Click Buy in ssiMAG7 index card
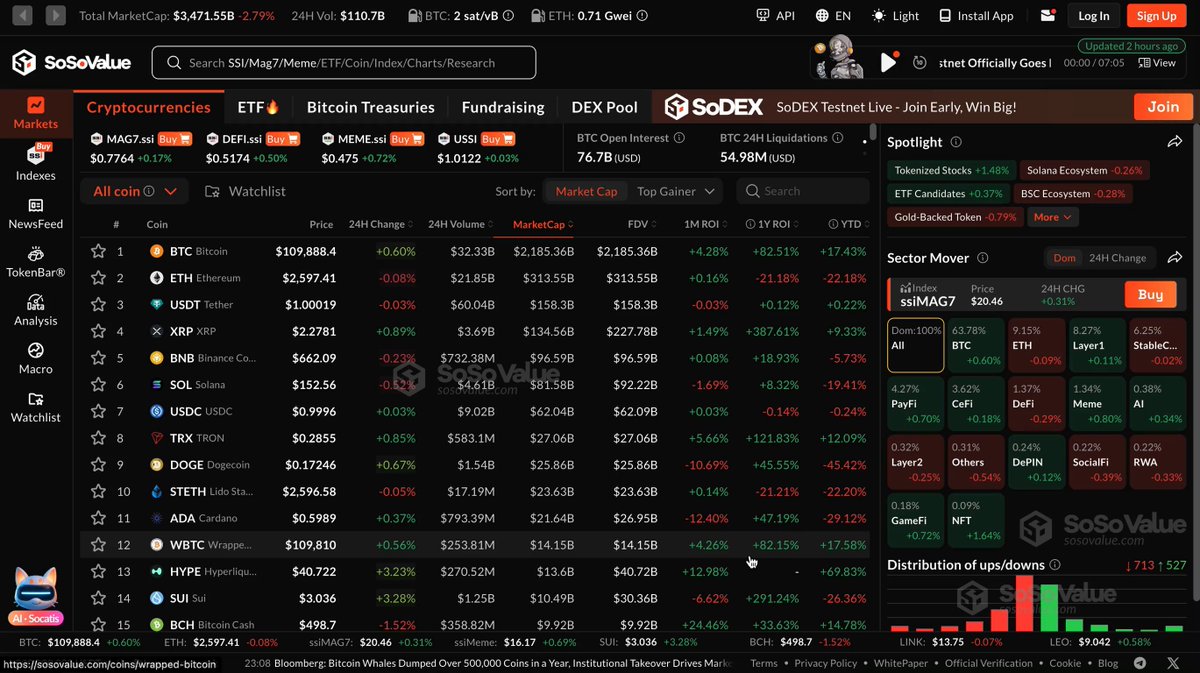This screenshot has width=1200, height=673. coord(1150,294)
